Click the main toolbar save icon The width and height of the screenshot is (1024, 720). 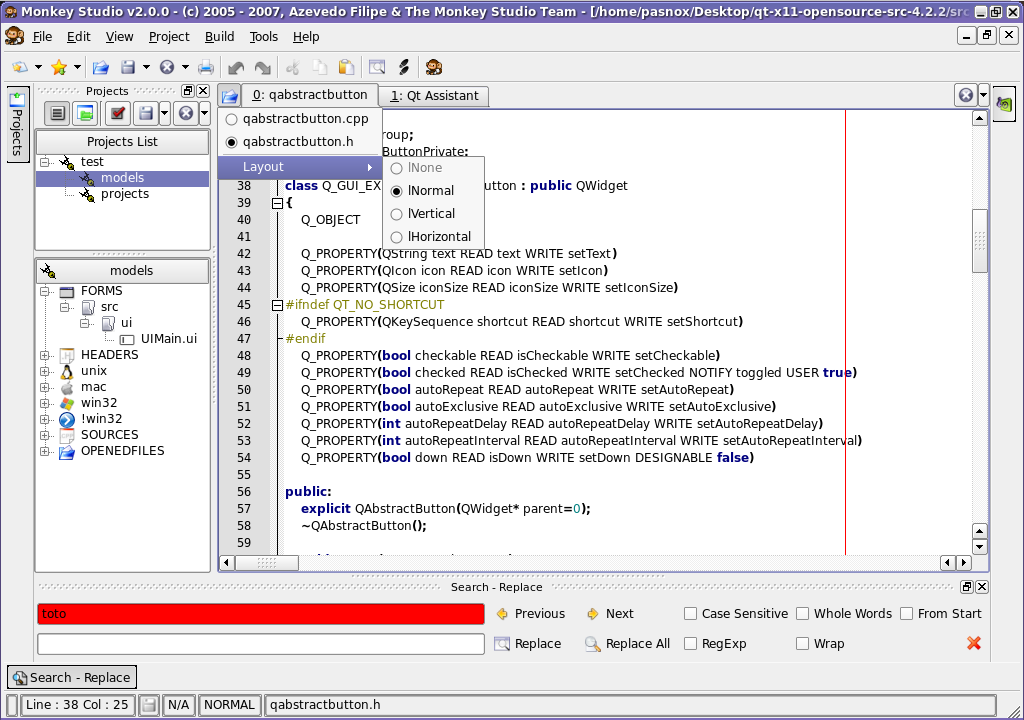(x=128, y=67)
